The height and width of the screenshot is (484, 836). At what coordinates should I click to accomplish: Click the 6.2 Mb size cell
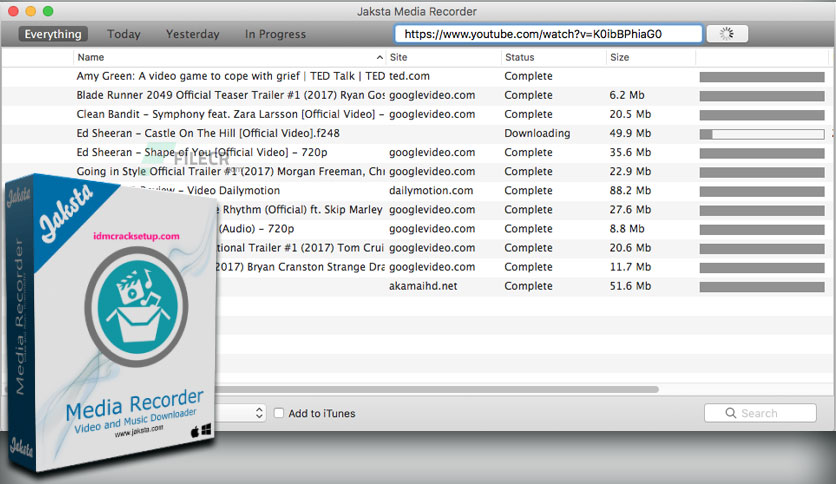pyautogui.click(x=627, y=95)
